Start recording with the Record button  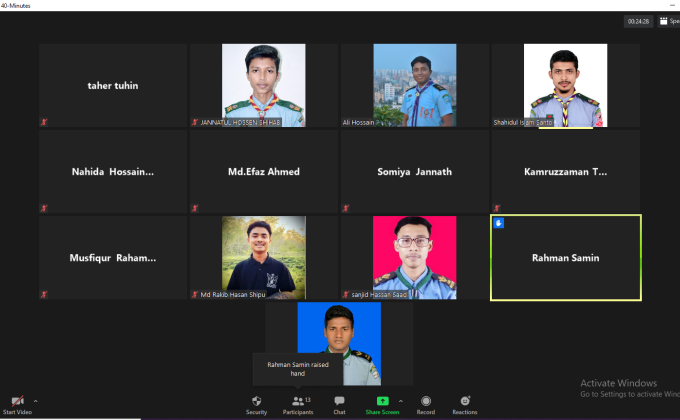click(426, 403)
